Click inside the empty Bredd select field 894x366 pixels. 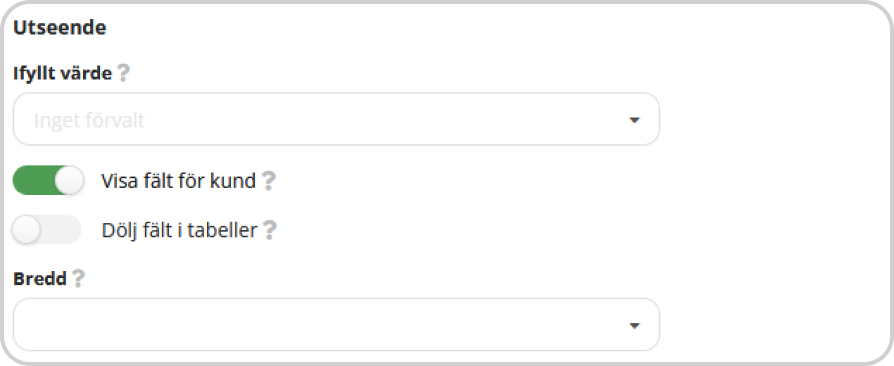pyautogui.click(x=336, y=324)
